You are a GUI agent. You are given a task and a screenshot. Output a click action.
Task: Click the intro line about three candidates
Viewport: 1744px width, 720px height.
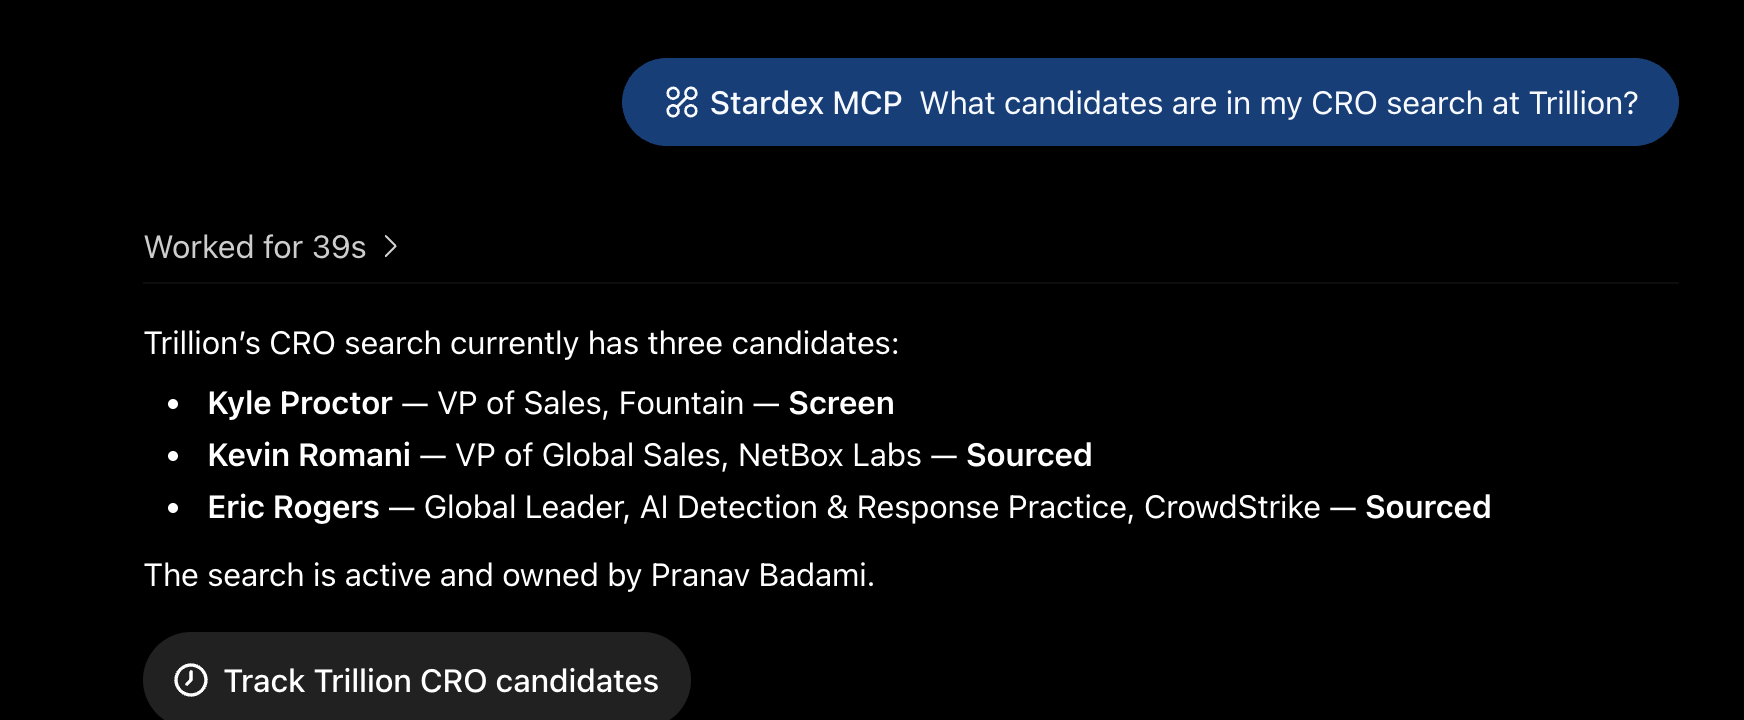coord(522,343)
